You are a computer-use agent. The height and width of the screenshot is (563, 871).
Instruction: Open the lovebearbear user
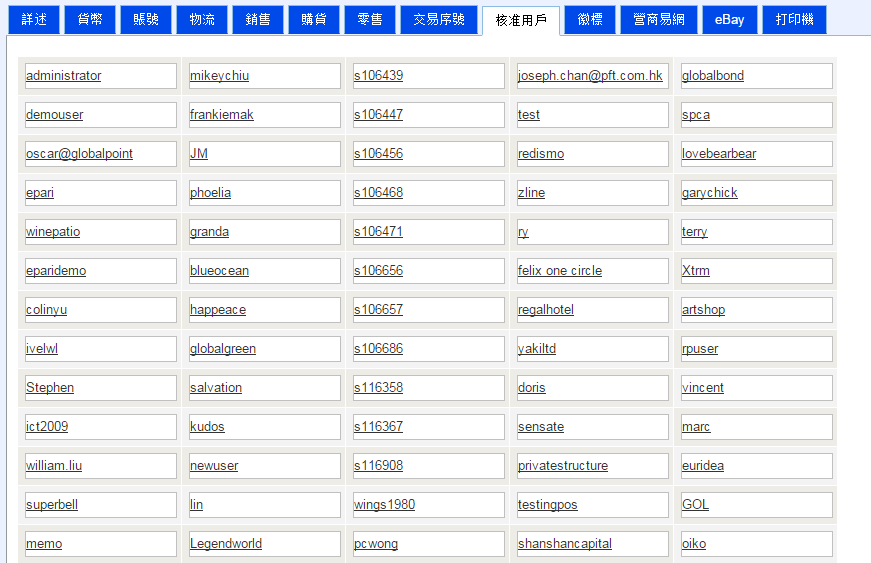click(x=719, y=153)
